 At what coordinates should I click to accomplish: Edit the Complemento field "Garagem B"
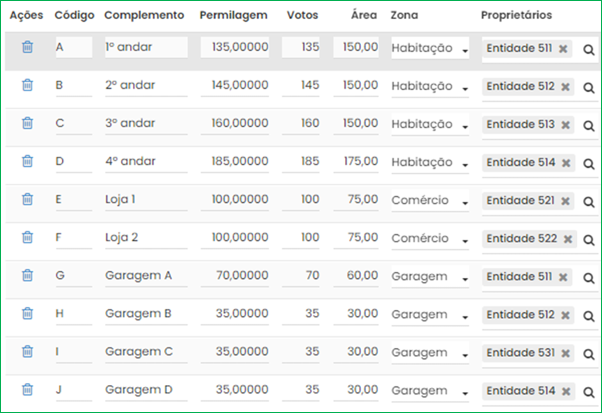pyautogui.click(x=146, y=314)
